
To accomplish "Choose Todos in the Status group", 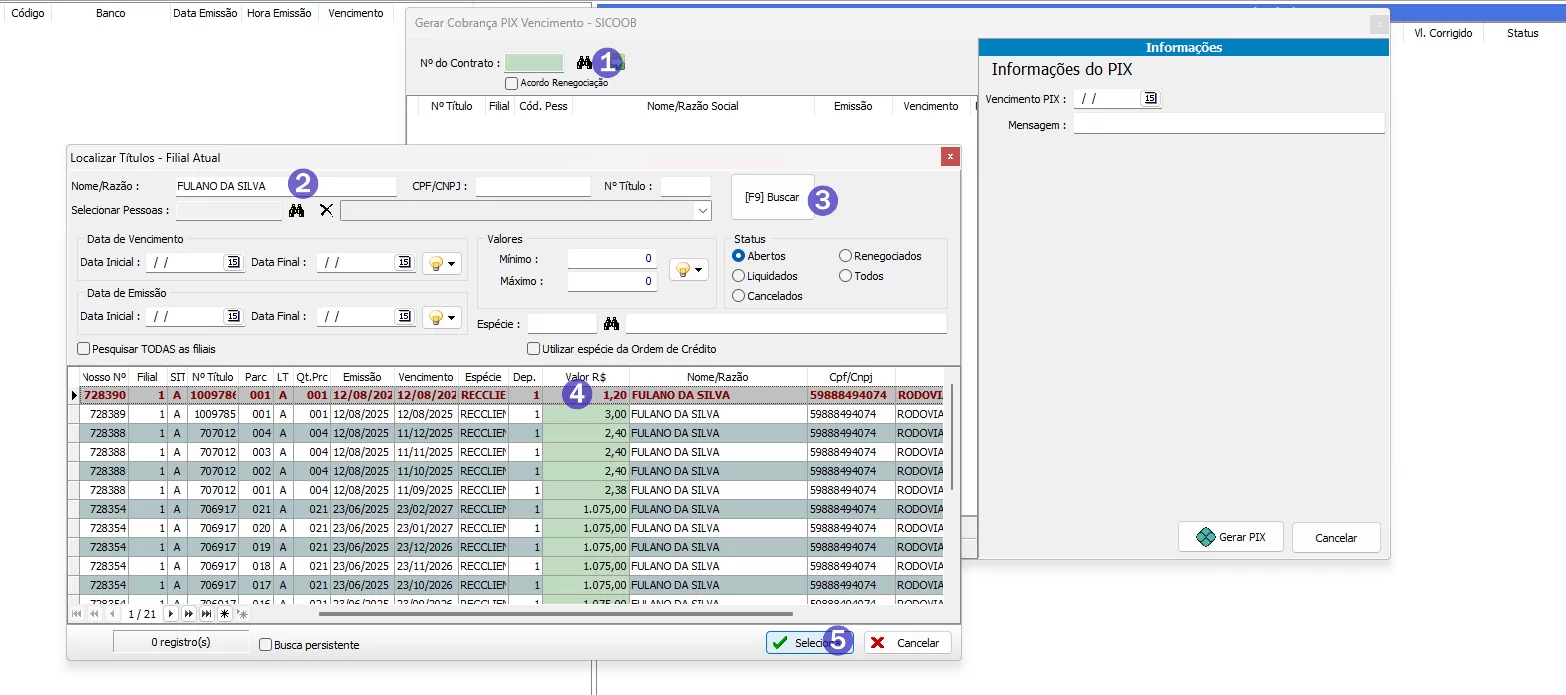I will tap(846, 276).
